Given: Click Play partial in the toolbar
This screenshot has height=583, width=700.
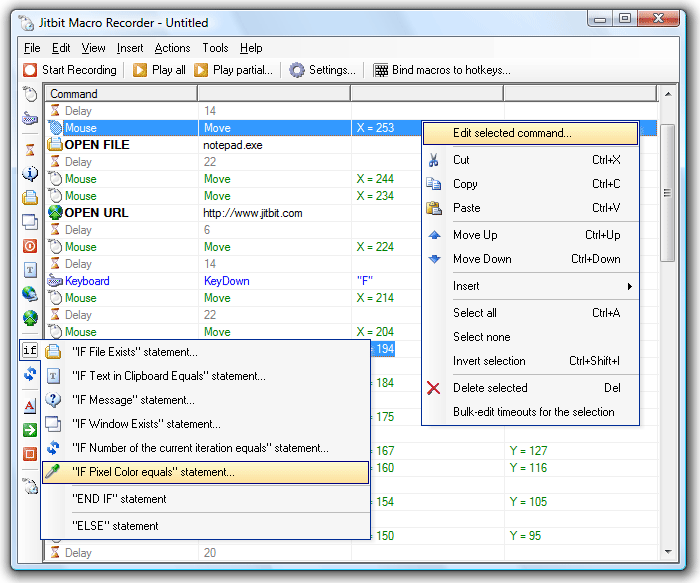Looking at the screenshot, I should (231, 70).
